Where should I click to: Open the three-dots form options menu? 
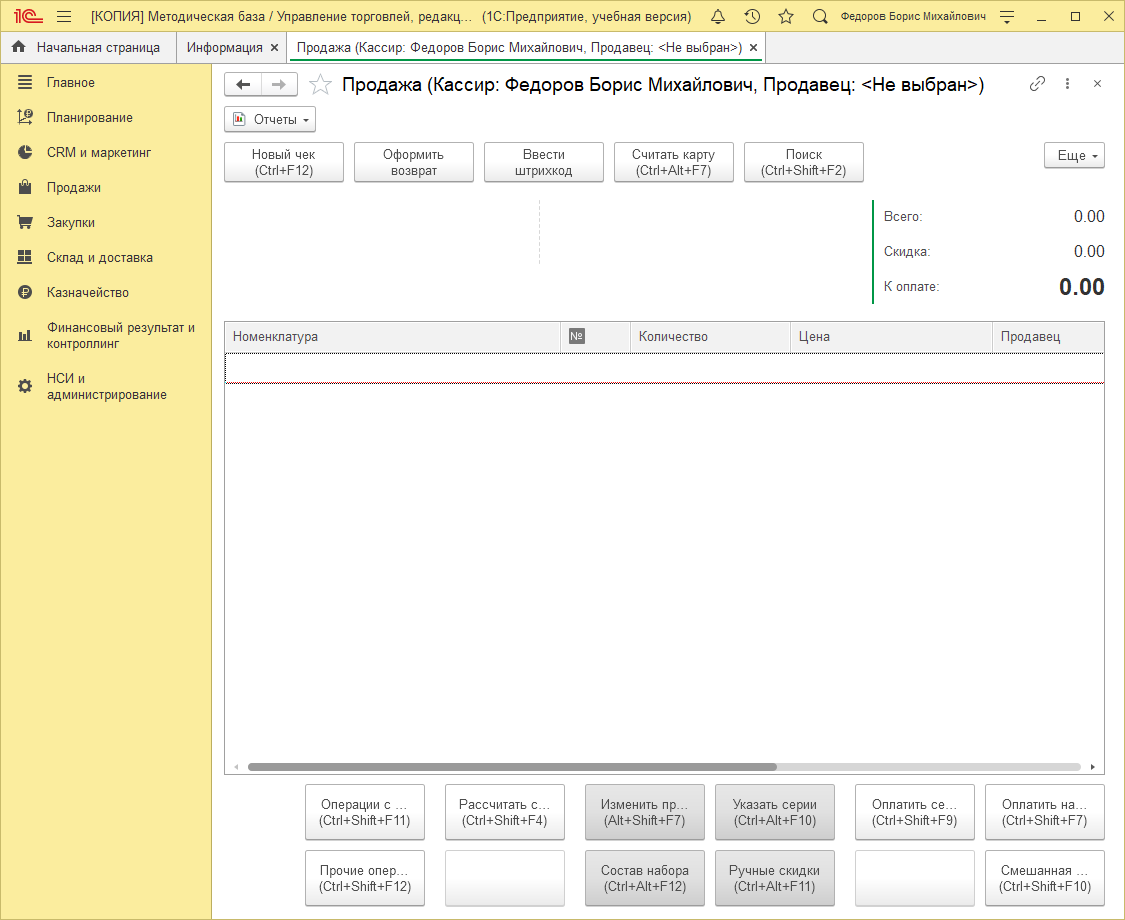pos(1067,84)
